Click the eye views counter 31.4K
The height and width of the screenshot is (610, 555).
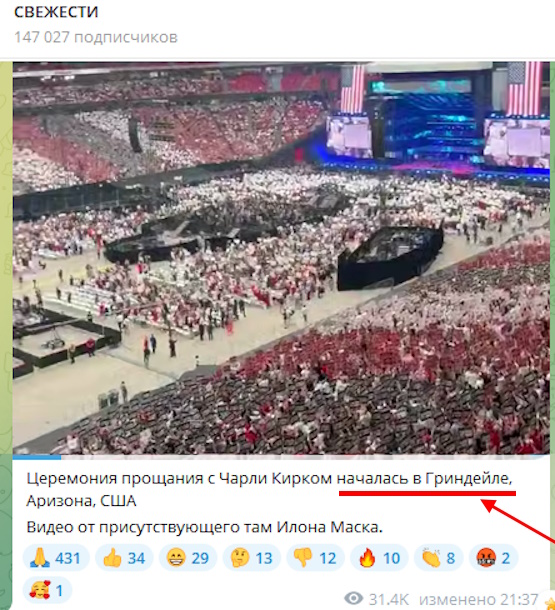[x=376, y=599]
